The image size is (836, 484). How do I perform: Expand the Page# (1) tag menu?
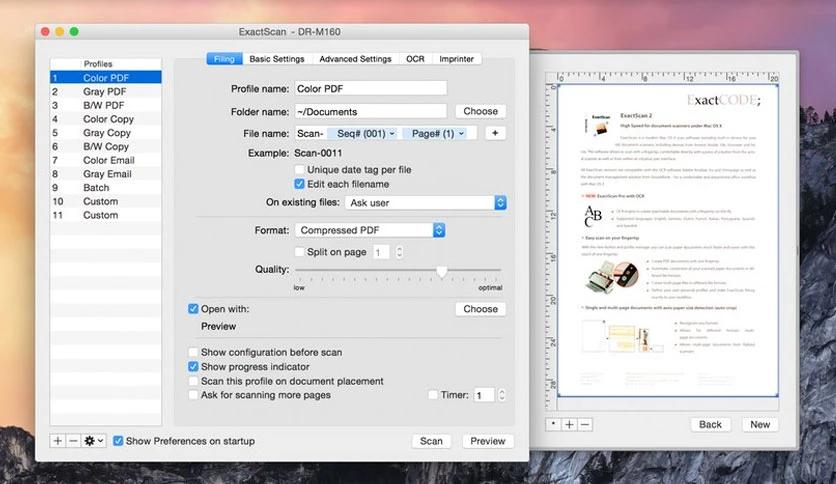461,133
